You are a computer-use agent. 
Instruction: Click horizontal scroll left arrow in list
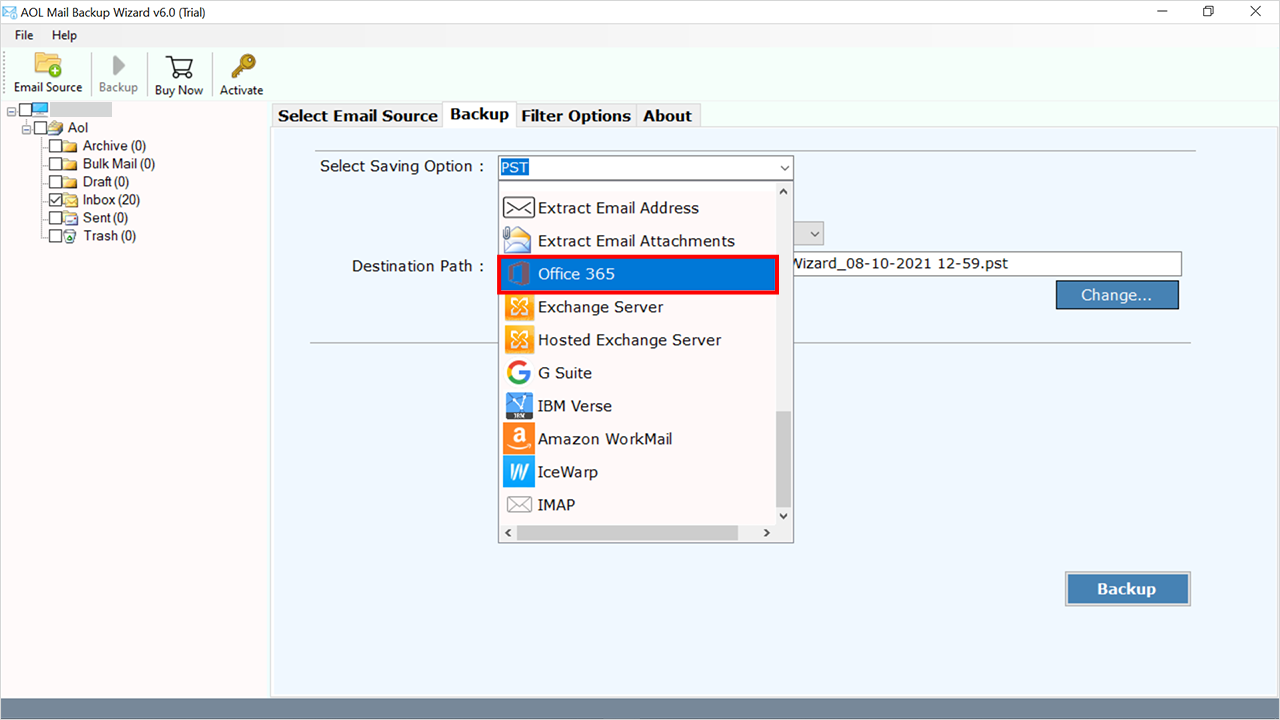click(x=509, y=533)
